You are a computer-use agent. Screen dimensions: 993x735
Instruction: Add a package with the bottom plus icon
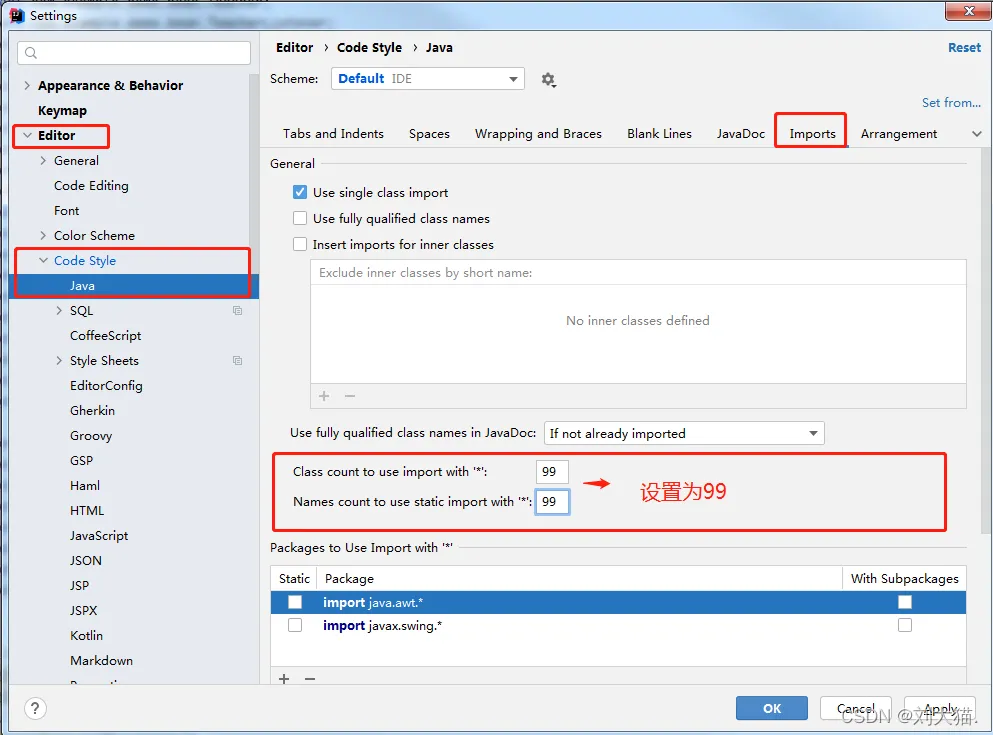tap(284, 679)
